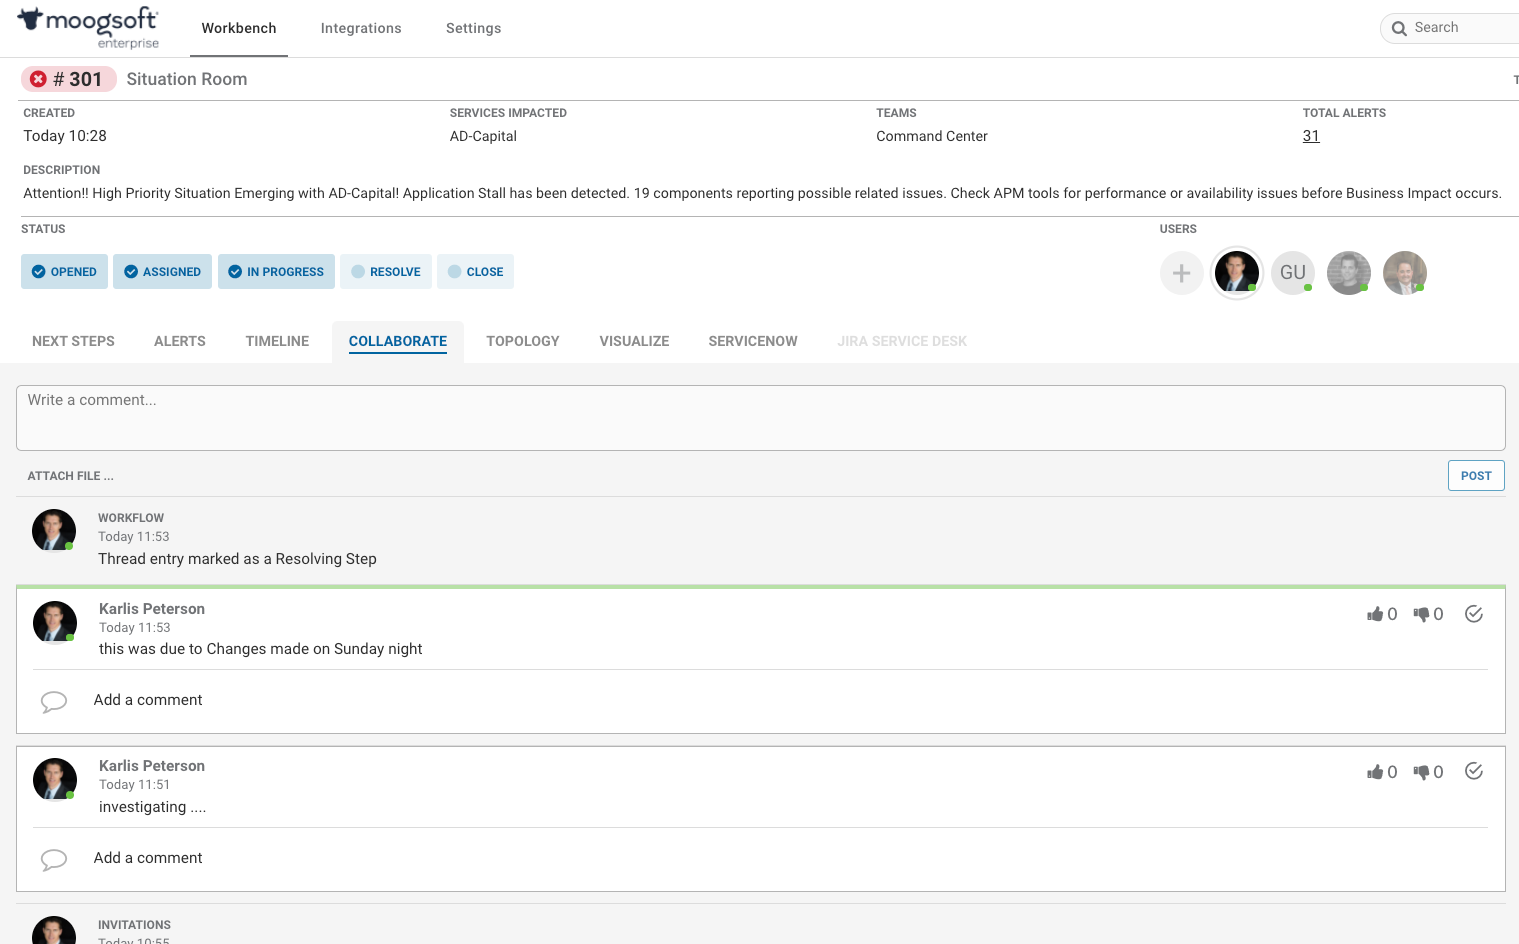Click the AD-Capital impacted service
1519x944 pixels.
point(483,136)
